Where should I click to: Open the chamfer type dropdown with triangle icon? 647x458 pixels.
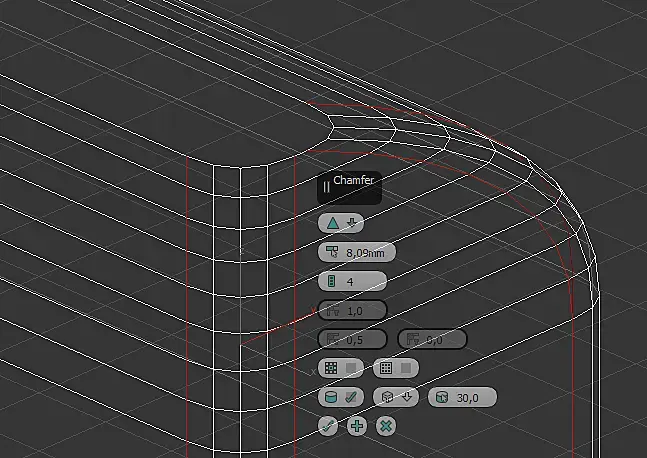(341, 223)
